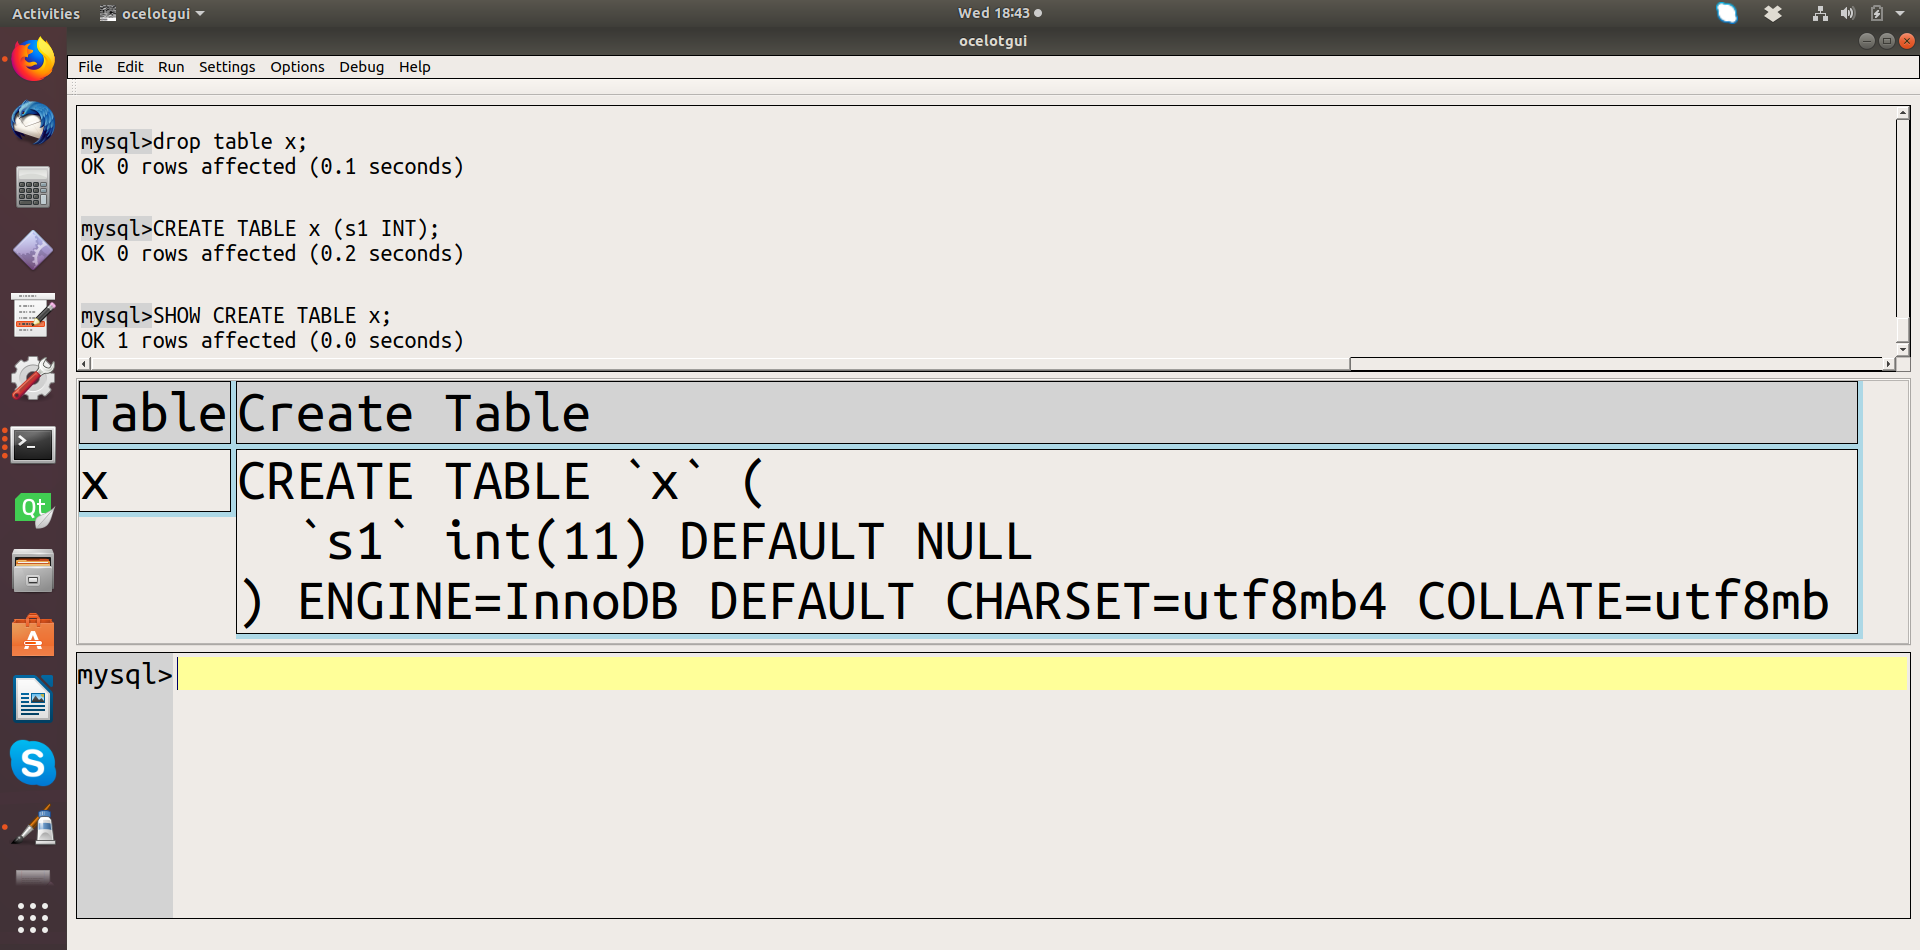Click the 'Table' result column header

(x=155, y=412)
